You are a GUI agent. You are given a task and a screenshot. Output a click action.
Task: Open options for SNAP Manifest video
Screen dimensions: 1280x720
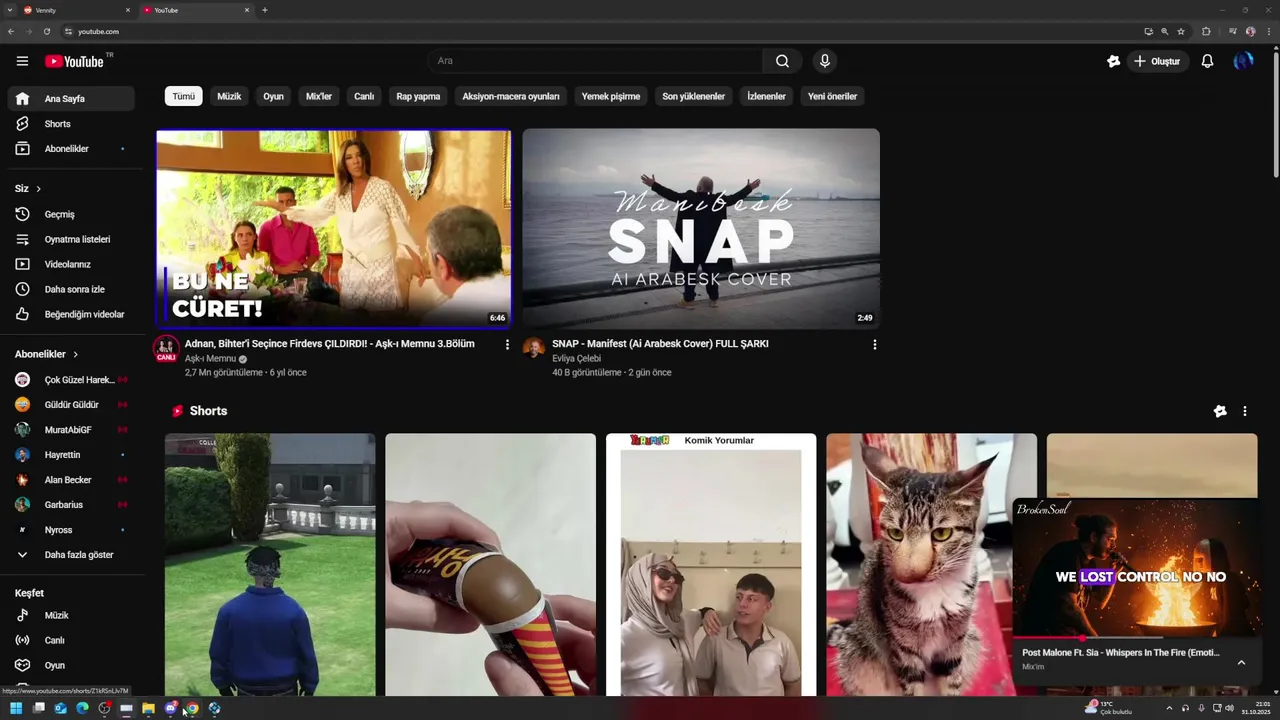pos(875,344)
